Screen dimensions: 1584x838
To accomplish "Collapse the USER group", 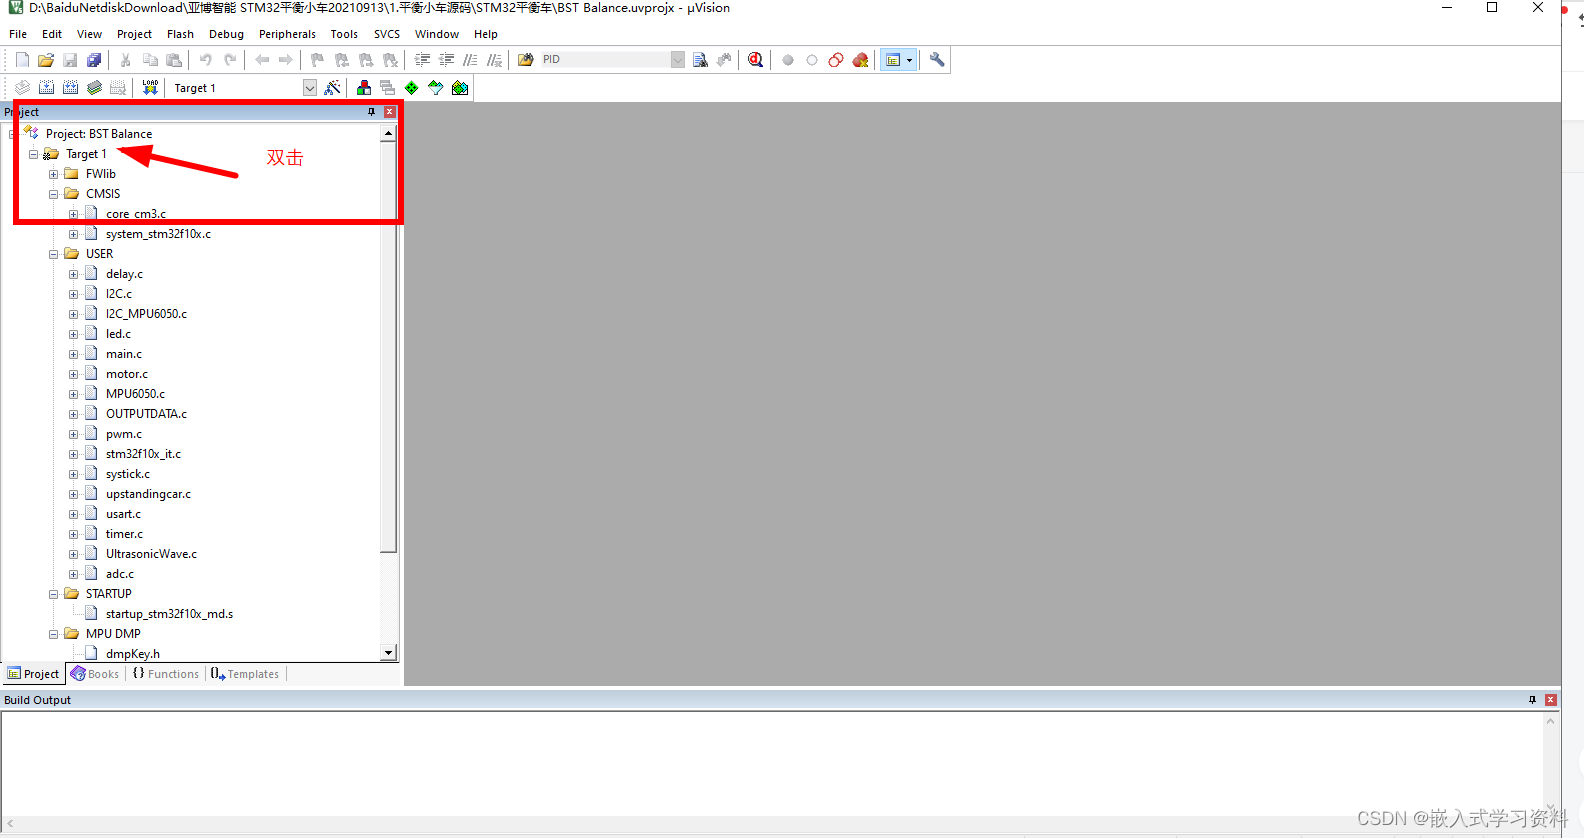I will point(54,254).
